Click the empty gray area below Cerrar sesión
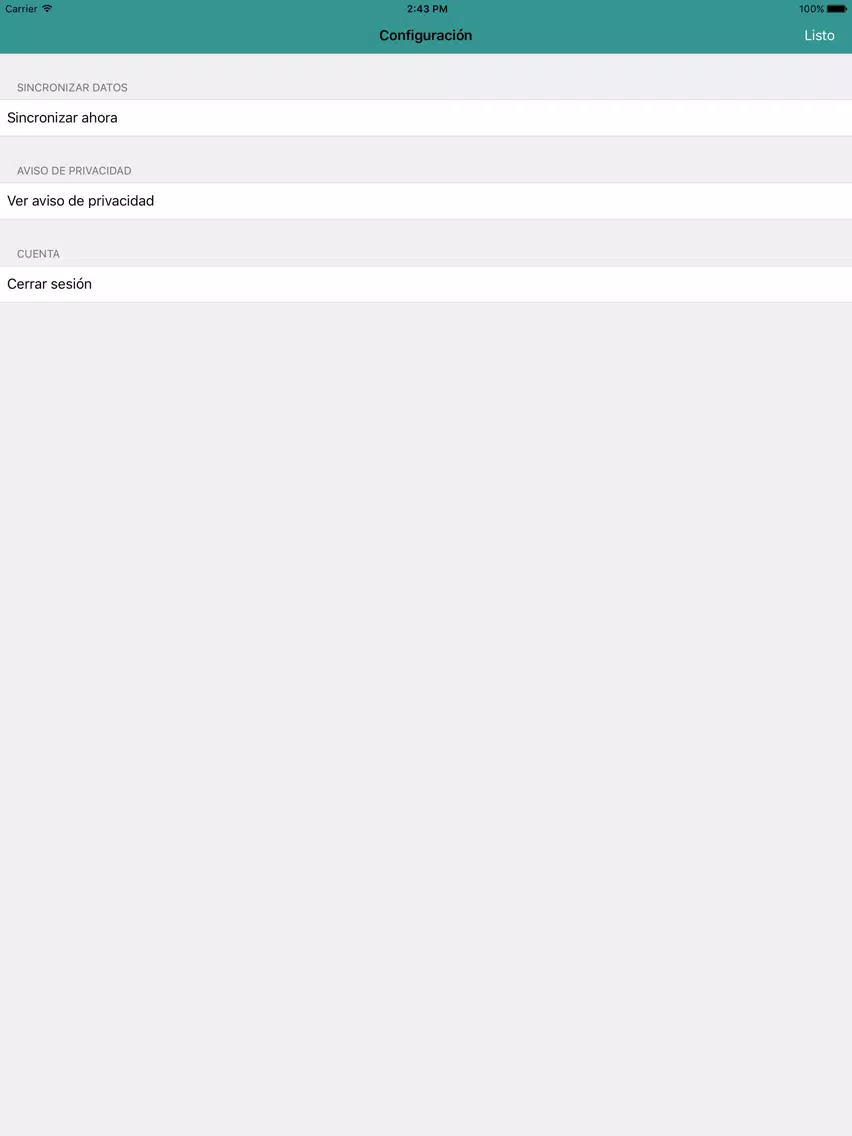 (426, 717)
